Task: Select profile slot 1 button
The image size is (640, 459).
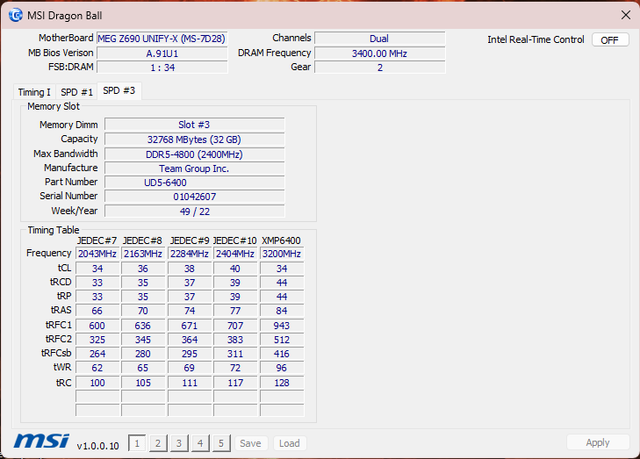Action: click(x=137, y=443)
